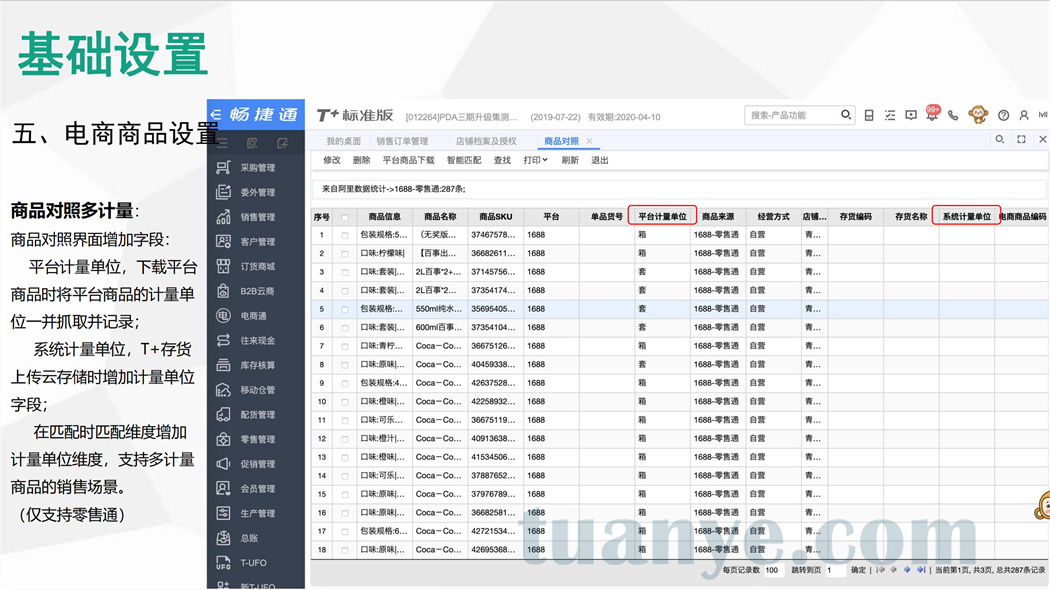Tick the select-all checkbox in table header

coord(345,217)
